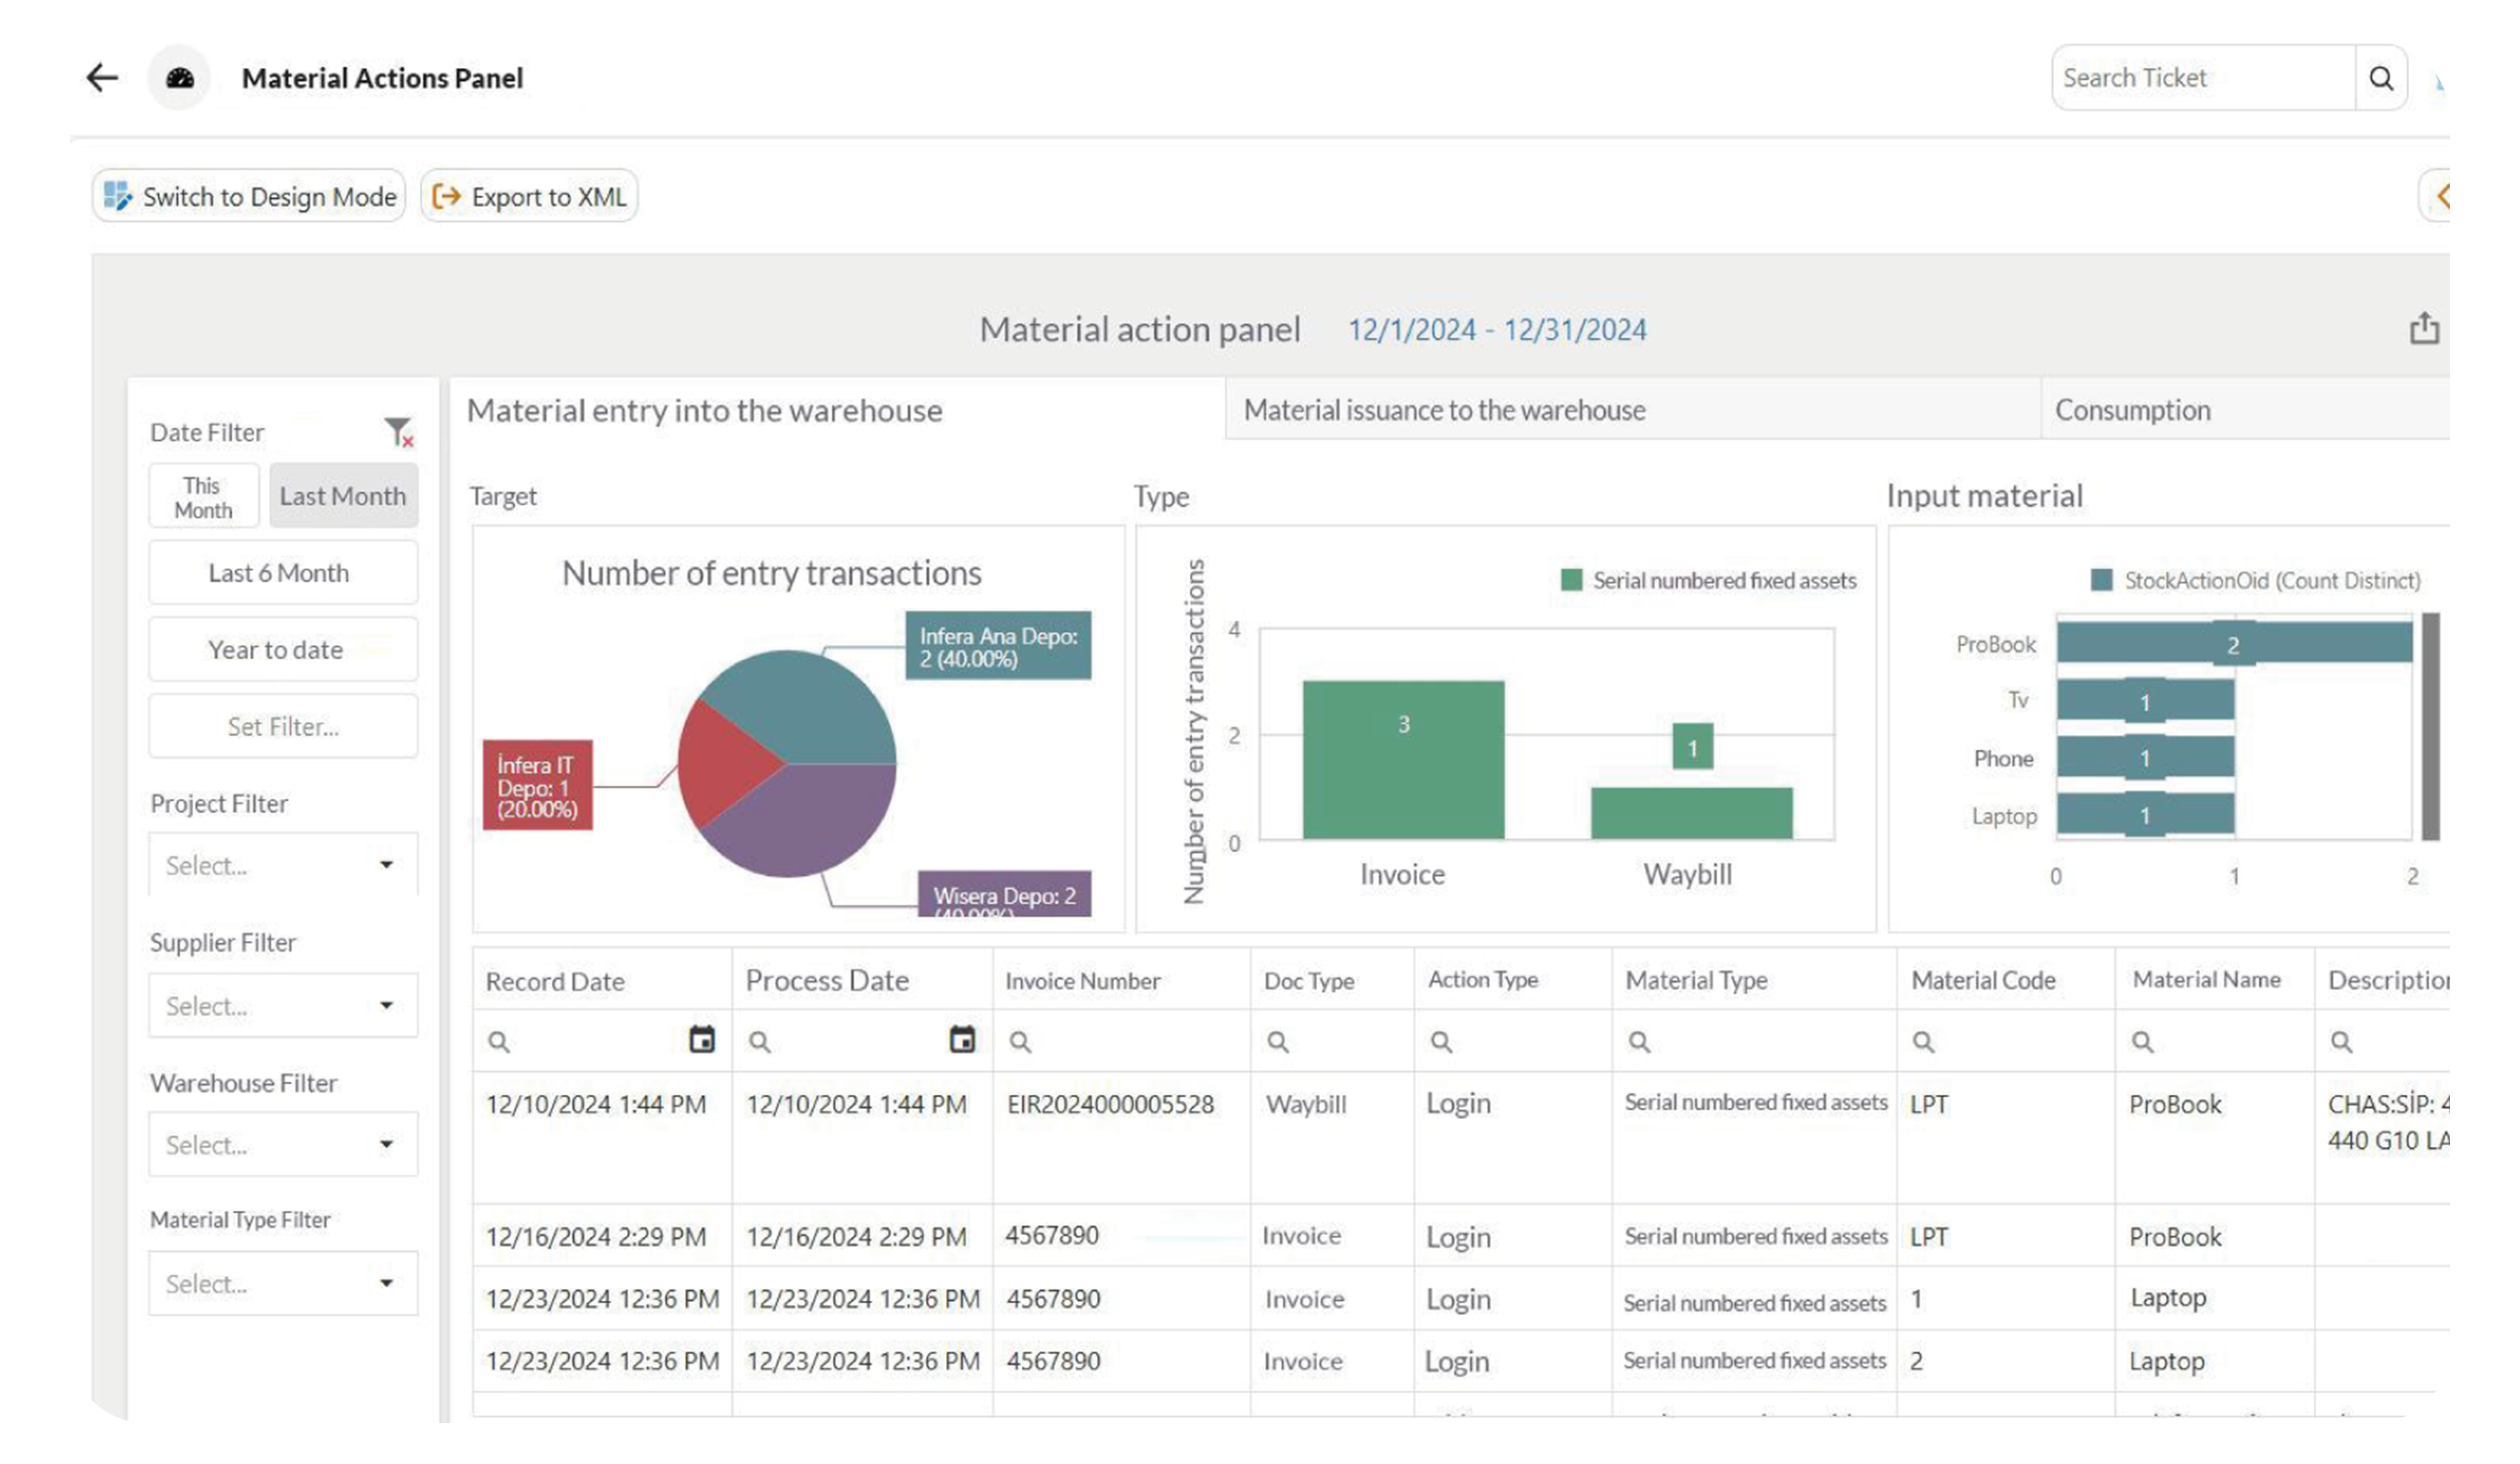Click the share export icon
Image resolution: width=2520 pixels, height=1464 pixels.
[2424, 329]
